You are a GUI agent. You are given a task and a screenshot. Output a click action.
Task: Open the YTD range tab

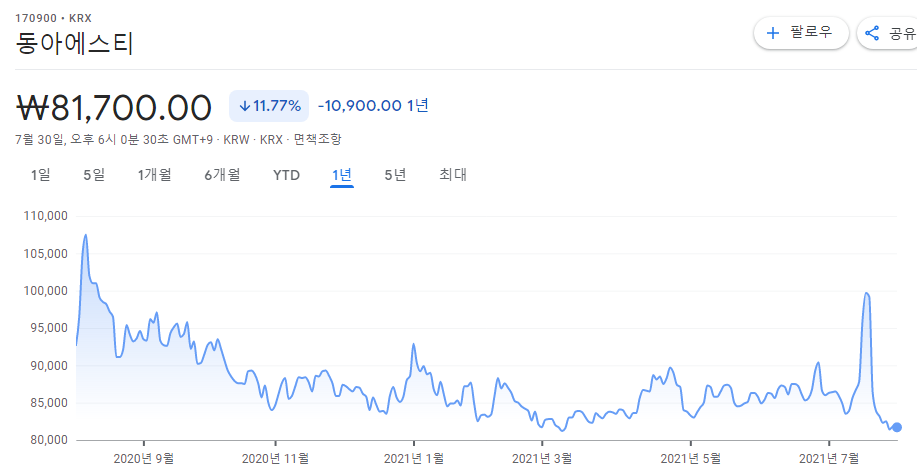point(287,175)
